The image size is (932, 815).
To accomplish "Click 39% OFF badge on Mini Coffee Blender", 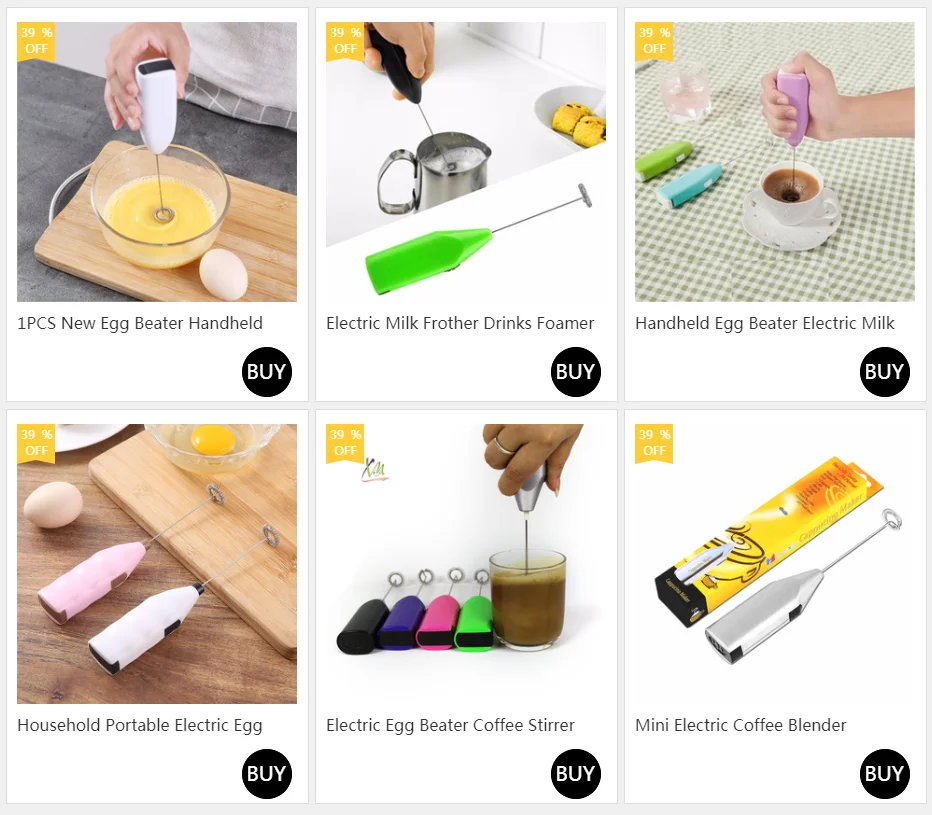I will [654, 443].
